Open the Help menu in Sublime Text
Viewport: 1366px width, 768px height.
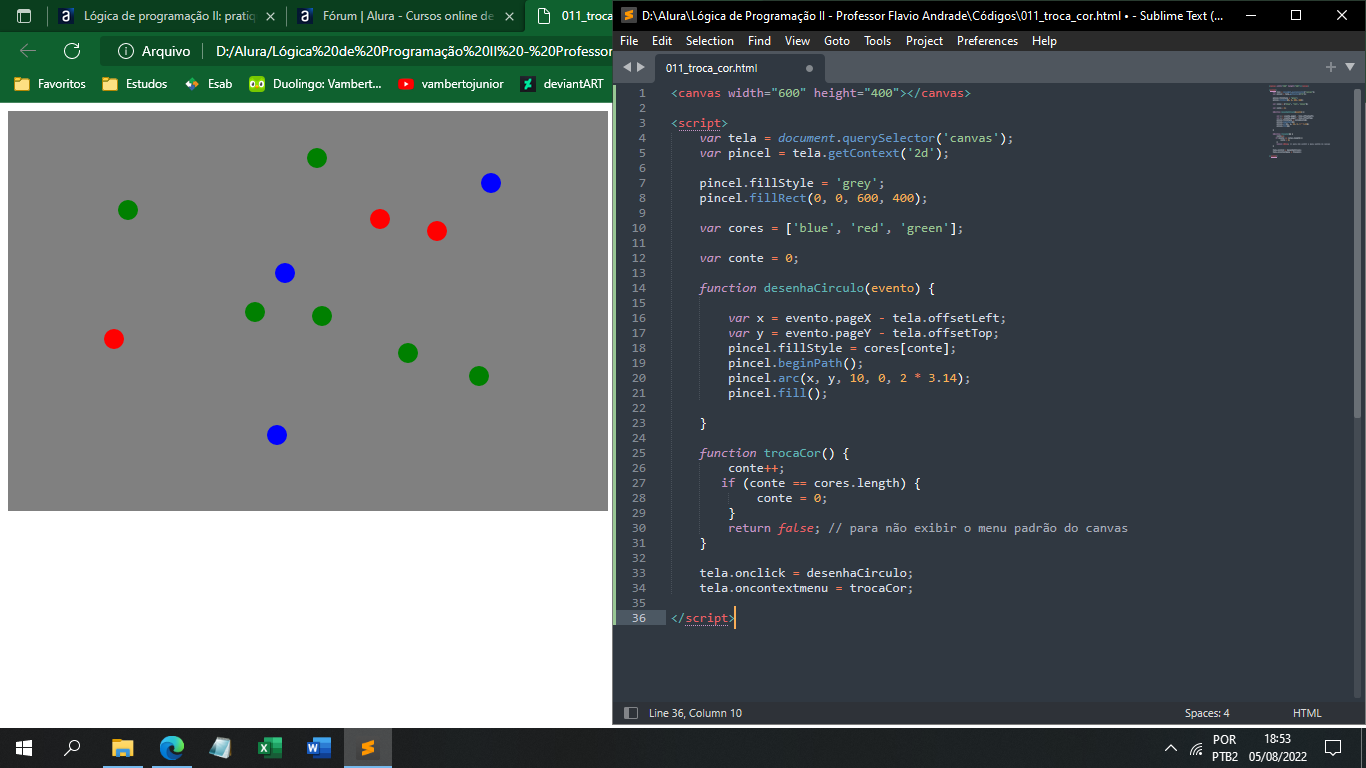tap(1044, 41)
